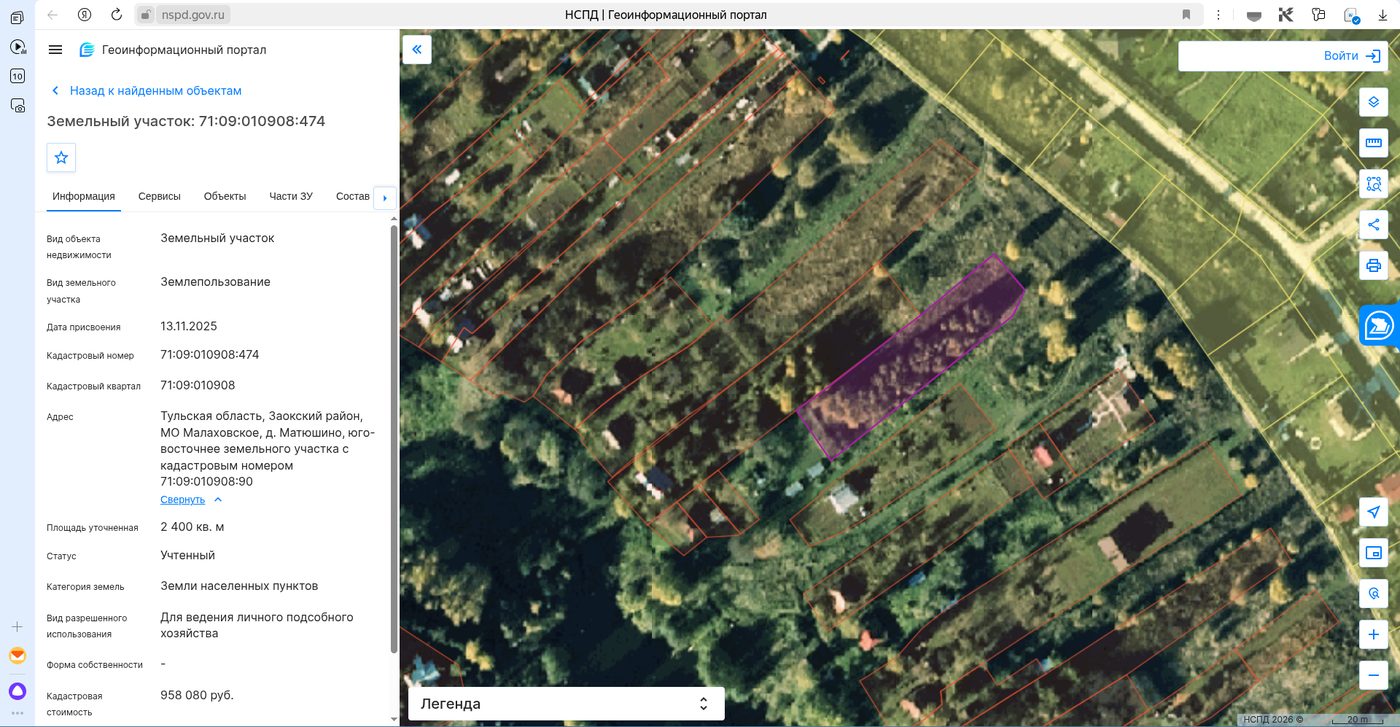Image resolution: width=1400 pixels, height=727 pixels.
Task: Click cadastral quarter value 71:09:010908
Action: (198, 385)
